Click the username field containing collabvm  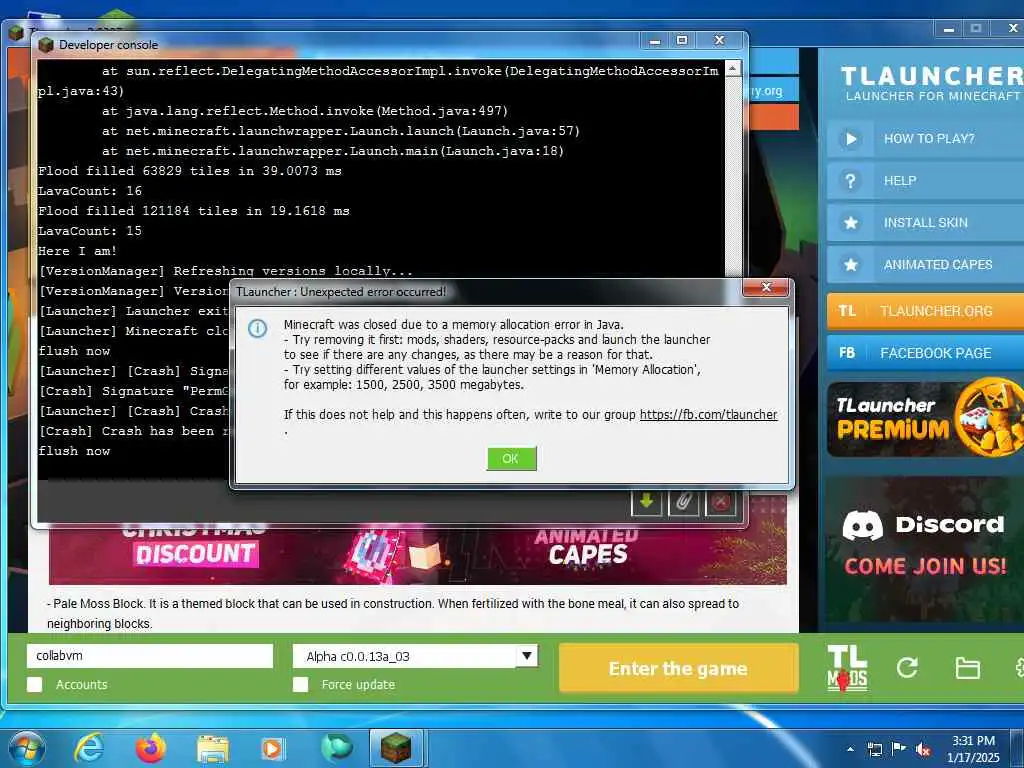tap(150, 656)
